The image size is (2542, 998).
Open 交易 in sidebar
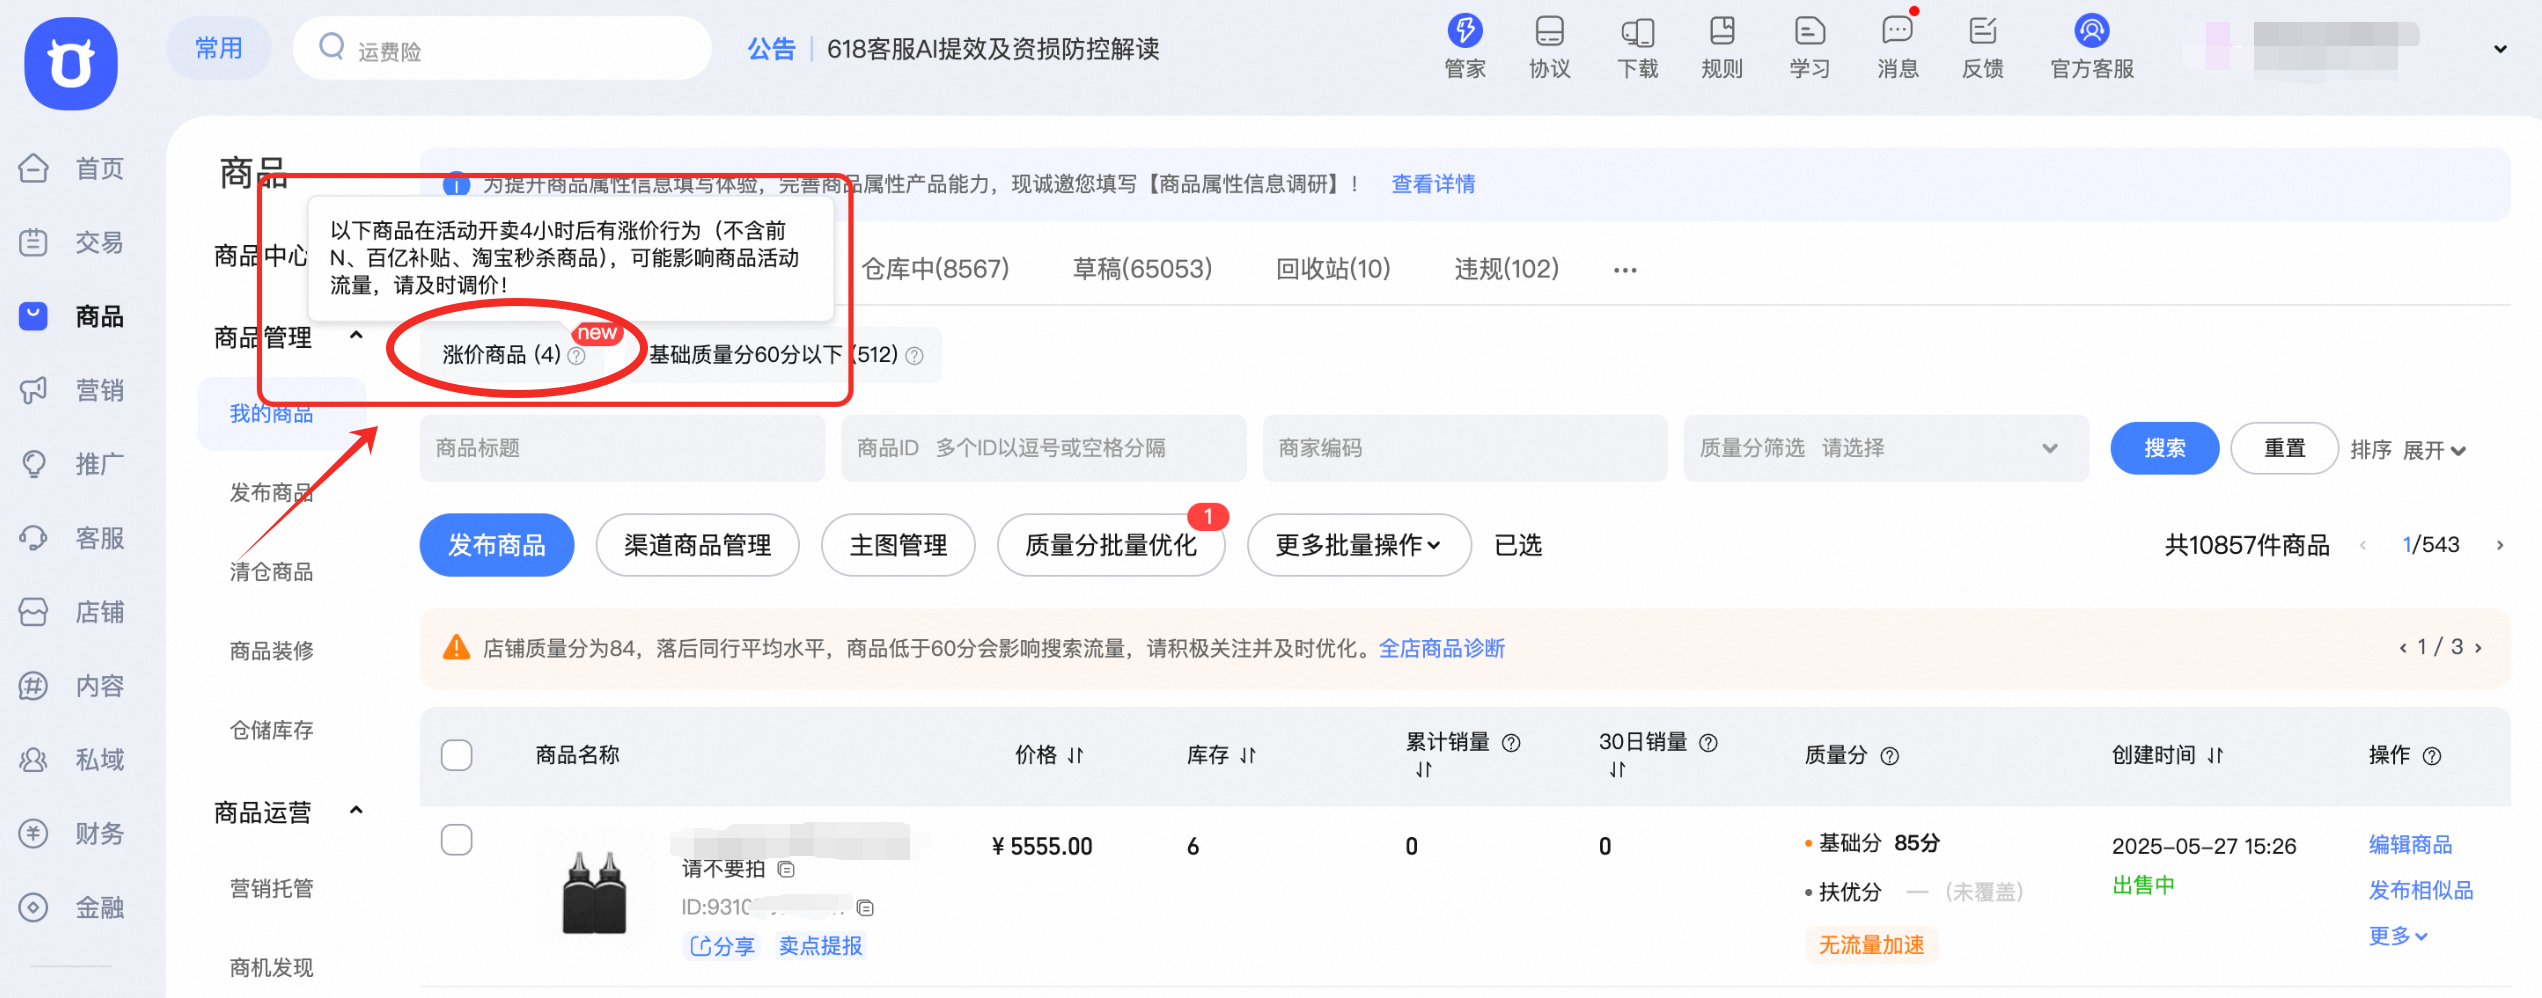[x=72, y=242]
